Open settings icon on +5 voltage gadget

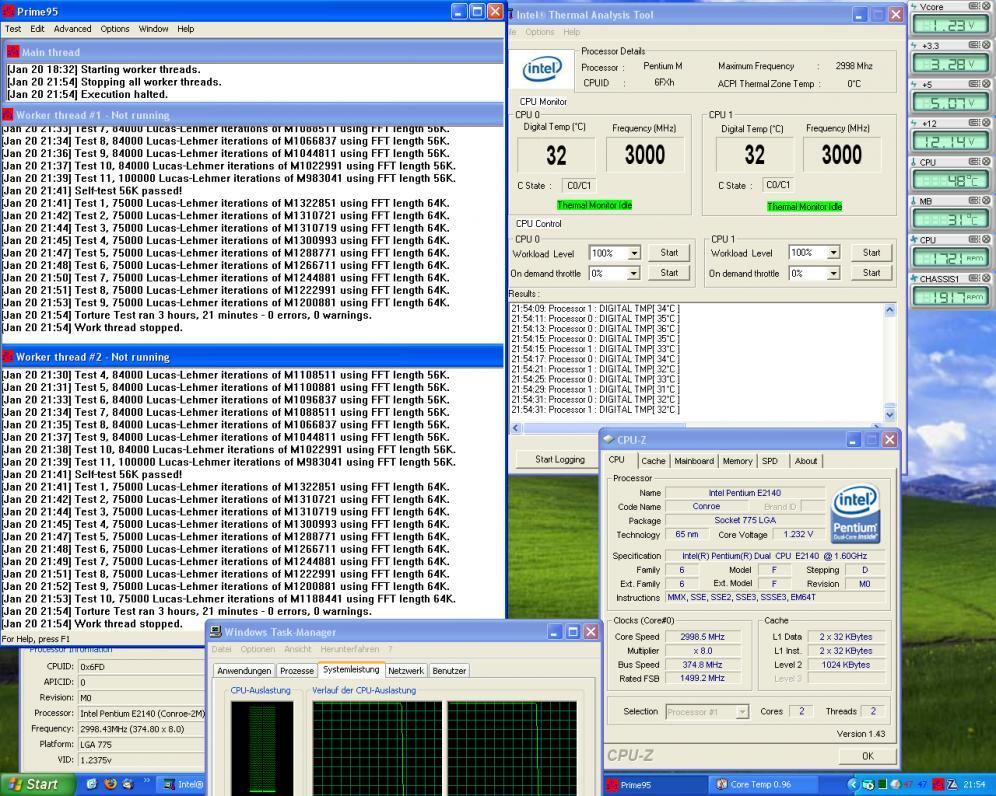click(x=974, y=84)
